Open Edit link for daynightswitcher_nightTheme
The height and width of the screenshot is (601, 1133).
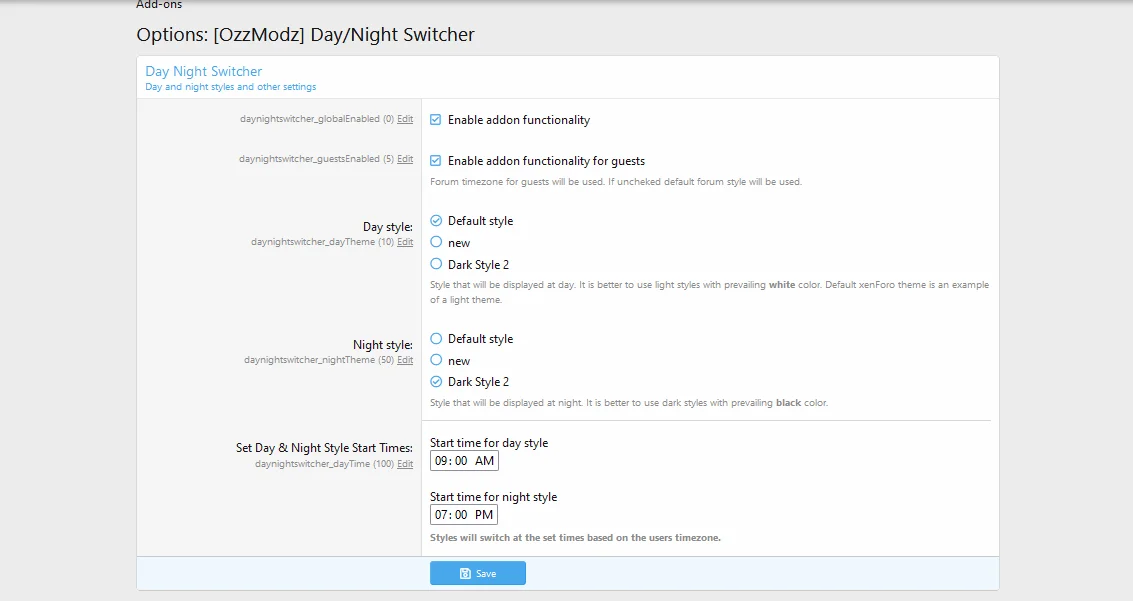click(405, 360)
